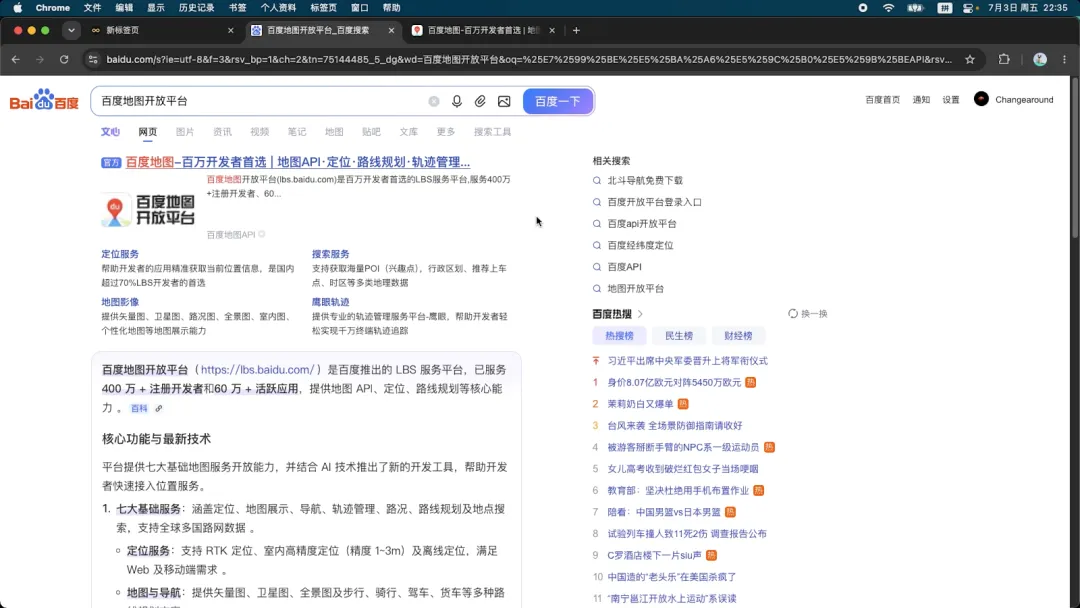Screen dimensions: 1080x608
Task: Open the 笔记 search tab
Action: [x=297, y=132]
